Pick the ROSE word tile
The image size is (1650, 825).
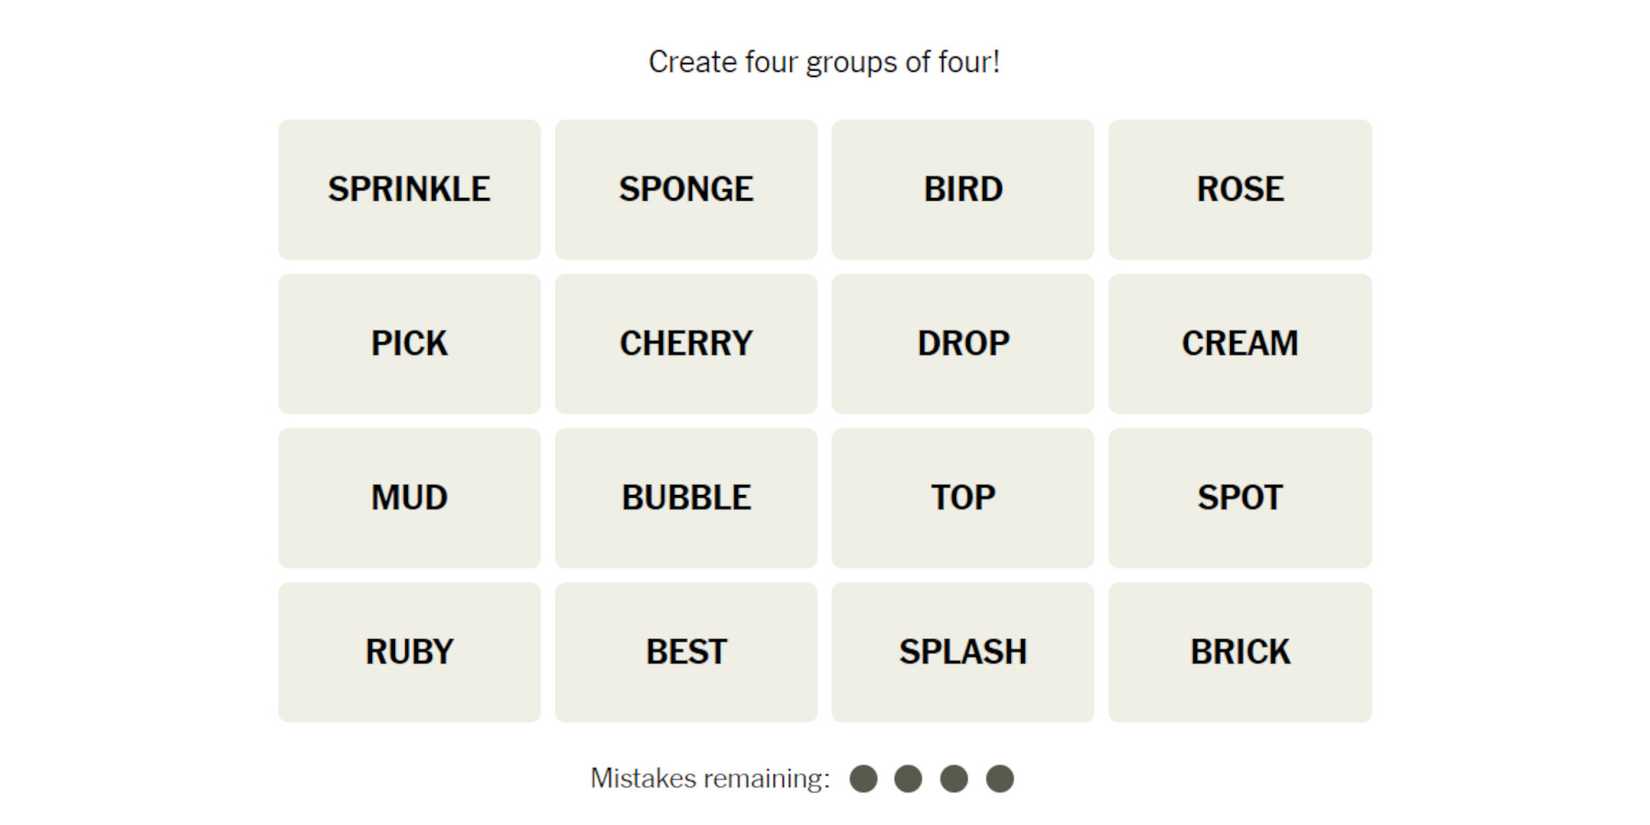coord(1239,190)
